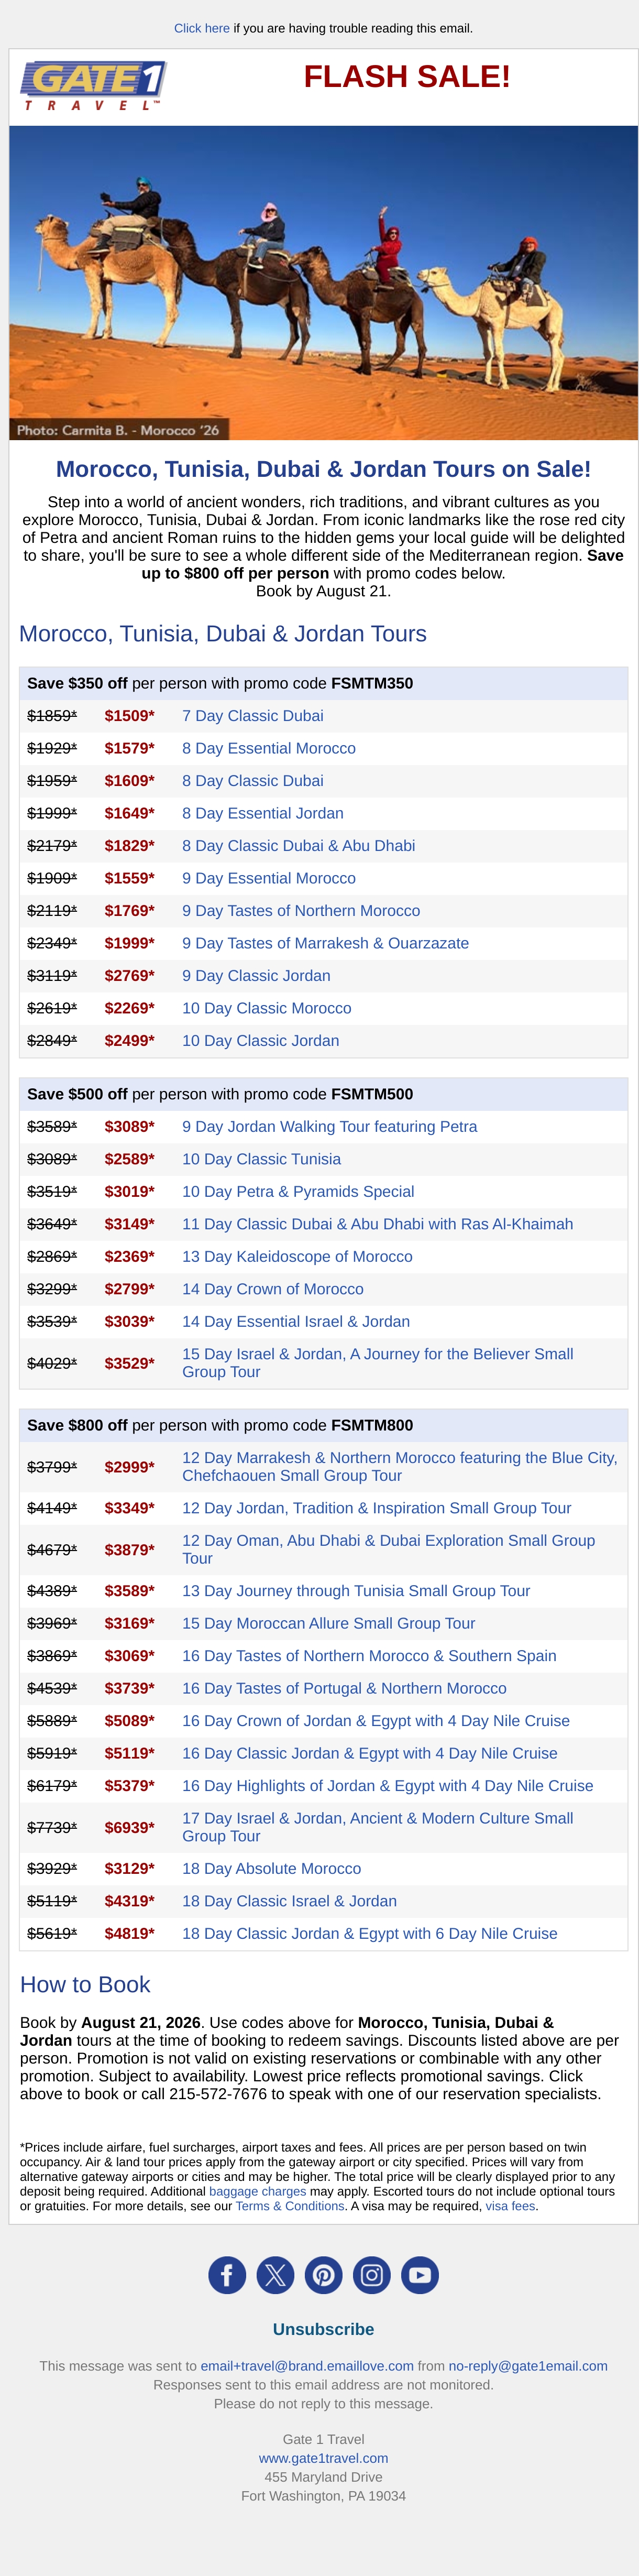
Task: Open 9 Day Tastes of Northern Morocco
Action: (x=301, y=911)
